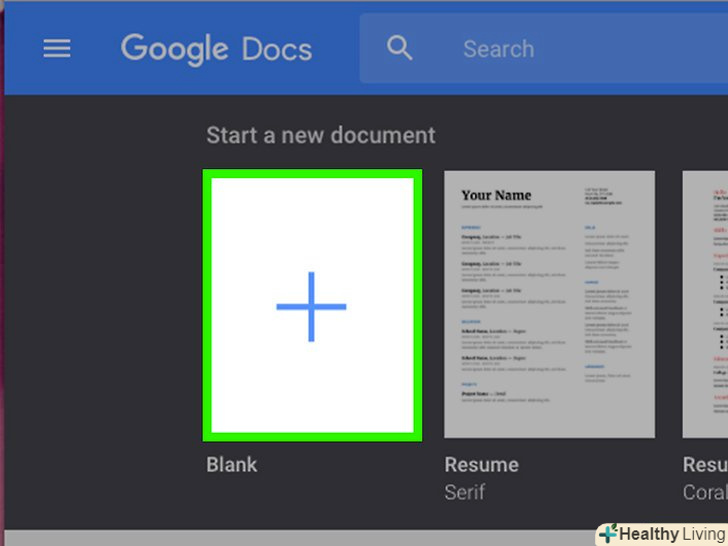The image size is (728, 546).
Task: Focus the Search input field
Action: pos(544,48)
